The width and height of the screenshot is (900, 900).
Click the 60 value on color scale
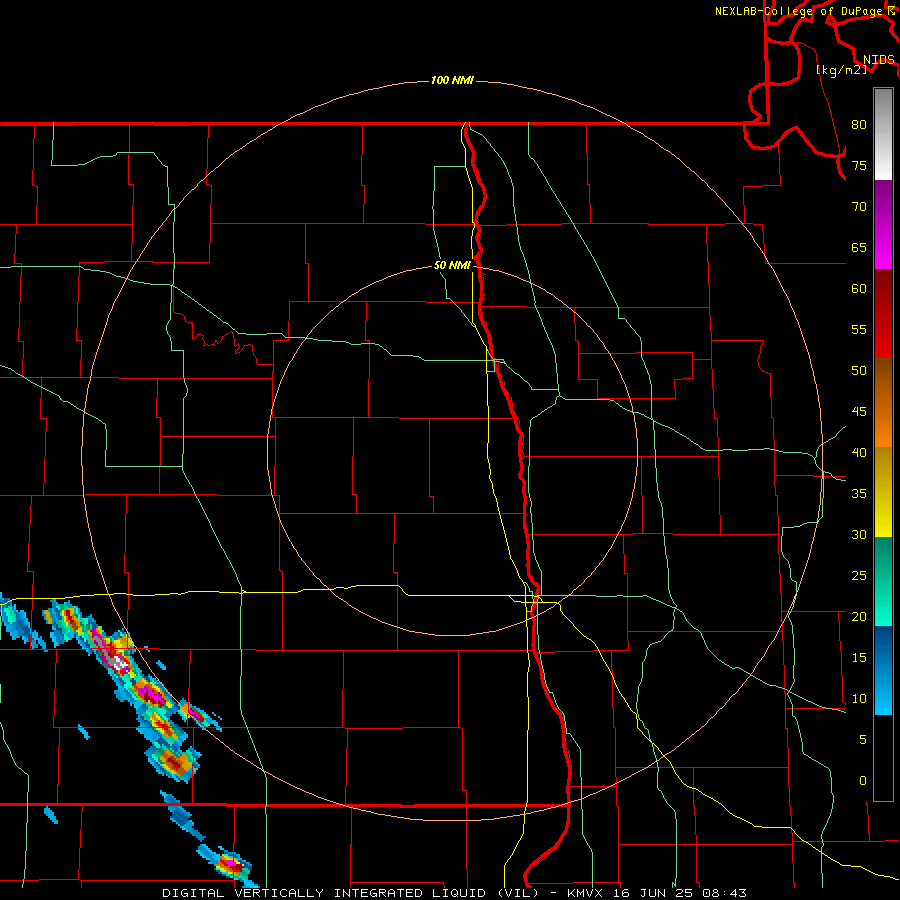pyautogui.click(x=859, y=289)
